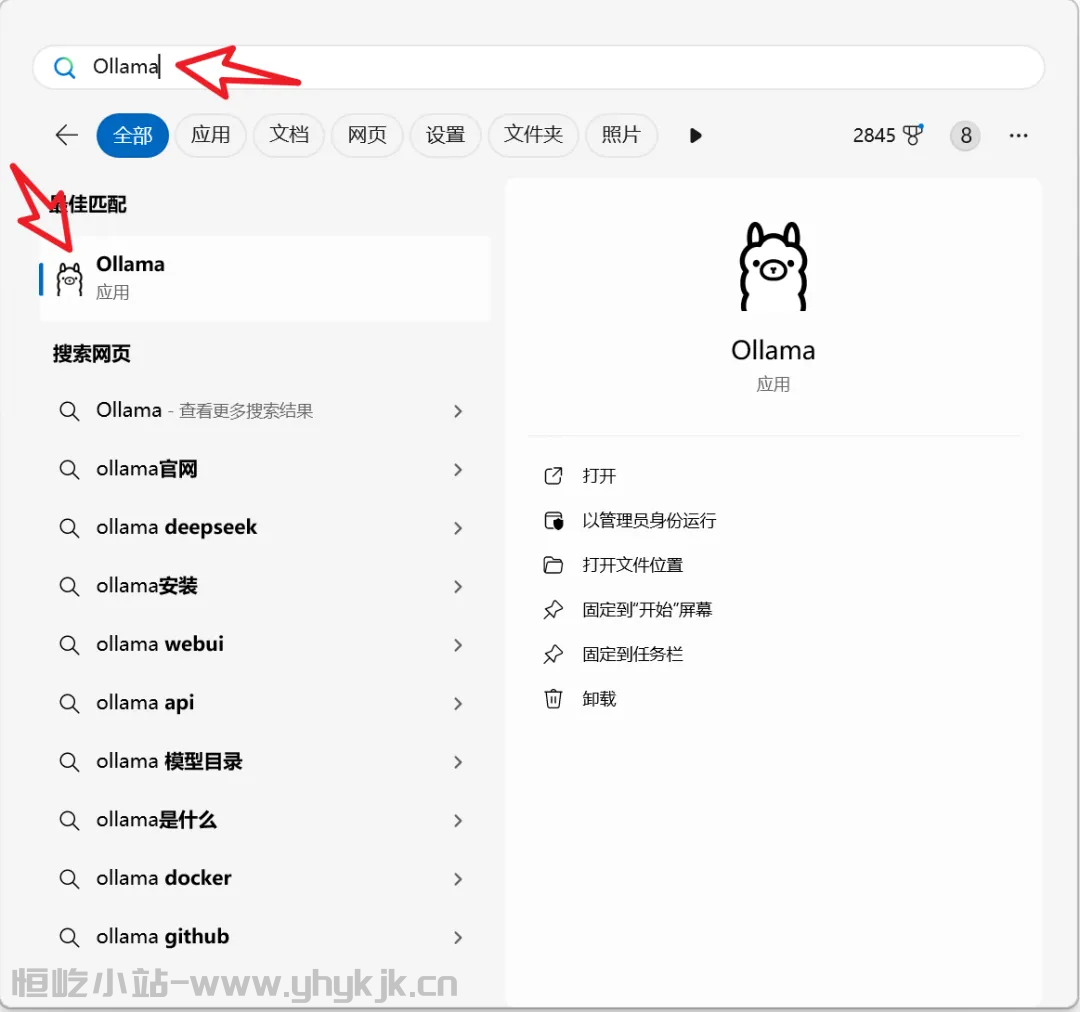Screen dimensions: 1080x1012
Task: Click the Ollama title in the preview pane
Action: point(773,351)
